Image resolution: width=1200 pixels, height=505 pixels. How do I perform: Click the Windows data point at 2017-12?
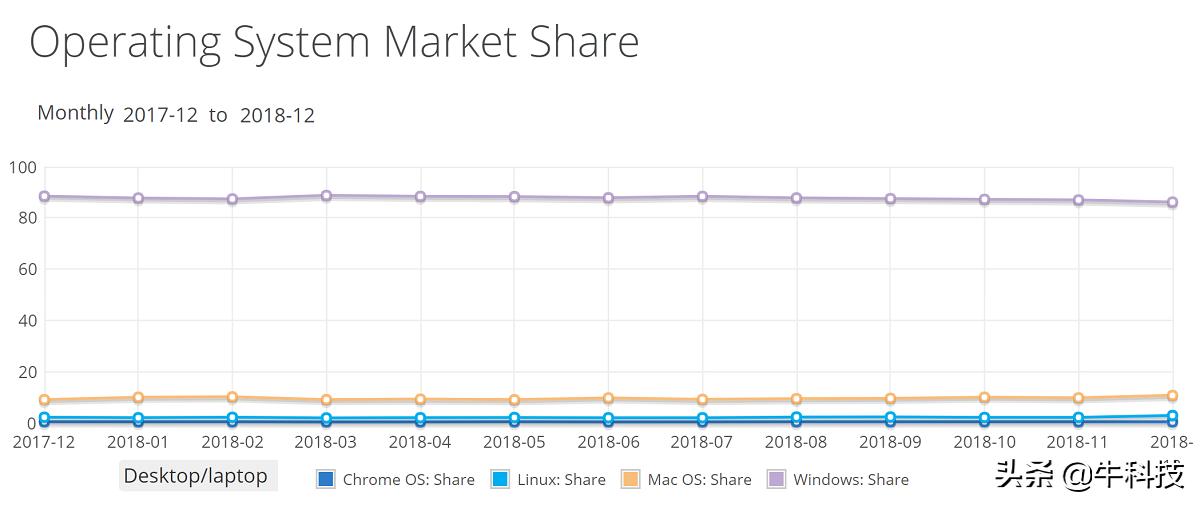tap(44, 197)
